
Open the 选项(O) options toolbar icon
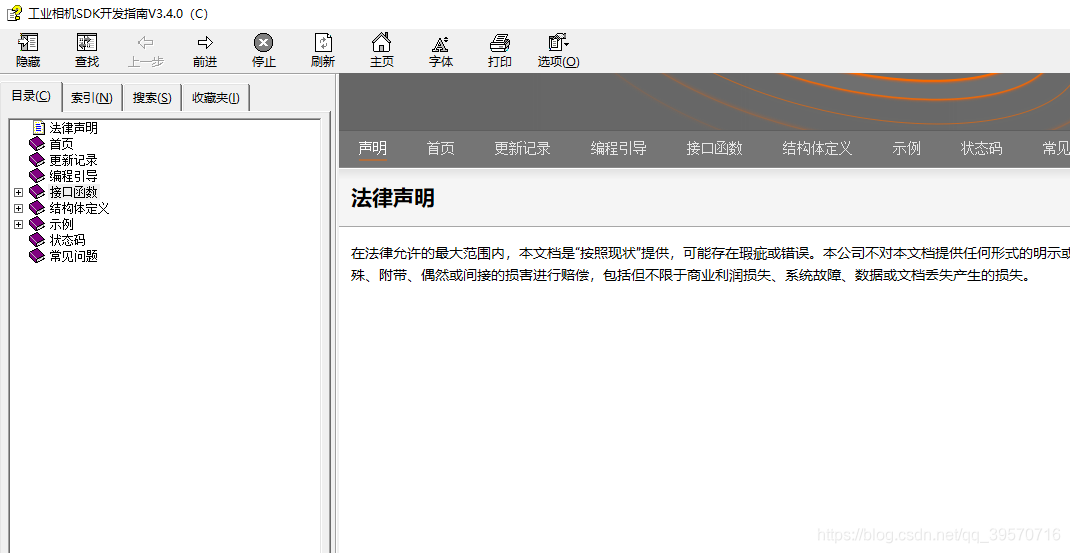[558, 42]
